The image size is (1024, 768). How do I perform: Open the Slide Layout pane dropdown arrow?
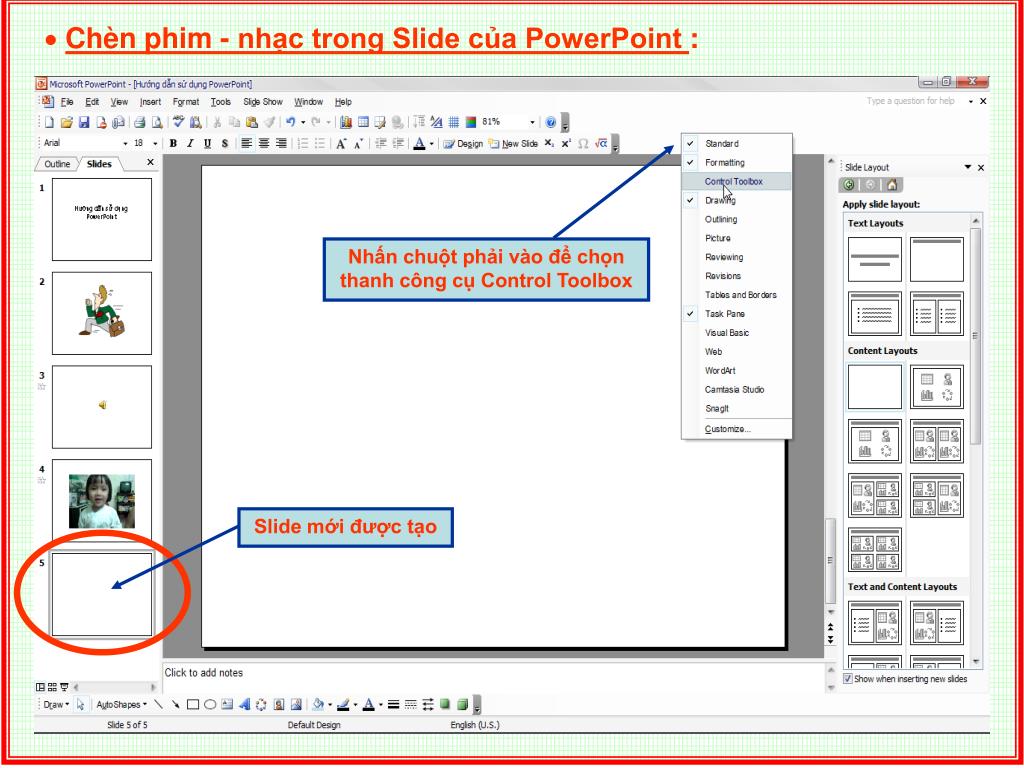(x=968, y=168)
